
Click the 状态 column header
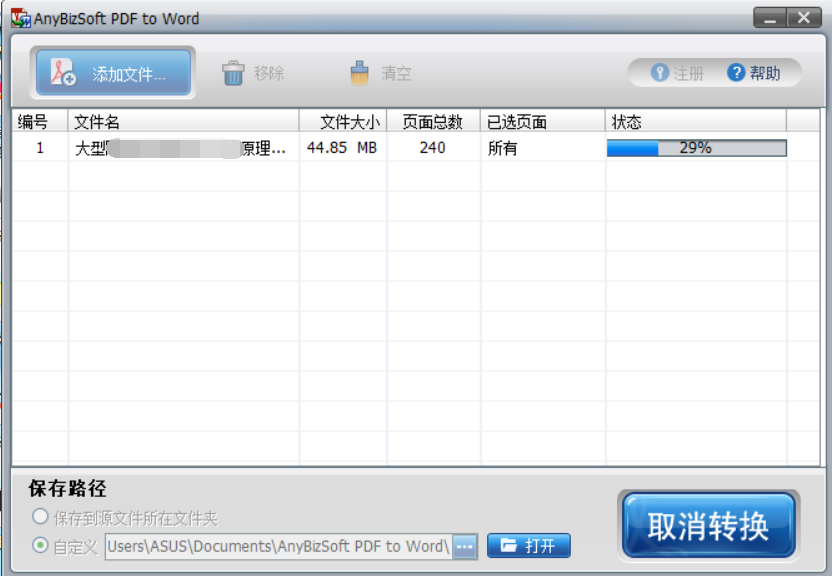click(627, 121)
